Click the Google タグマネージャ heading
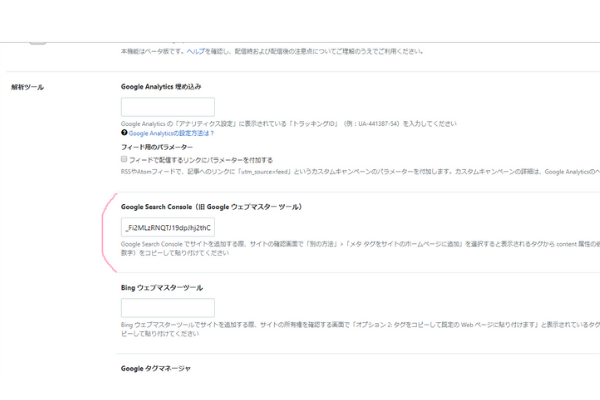The image size is (600, 400). 155,368
